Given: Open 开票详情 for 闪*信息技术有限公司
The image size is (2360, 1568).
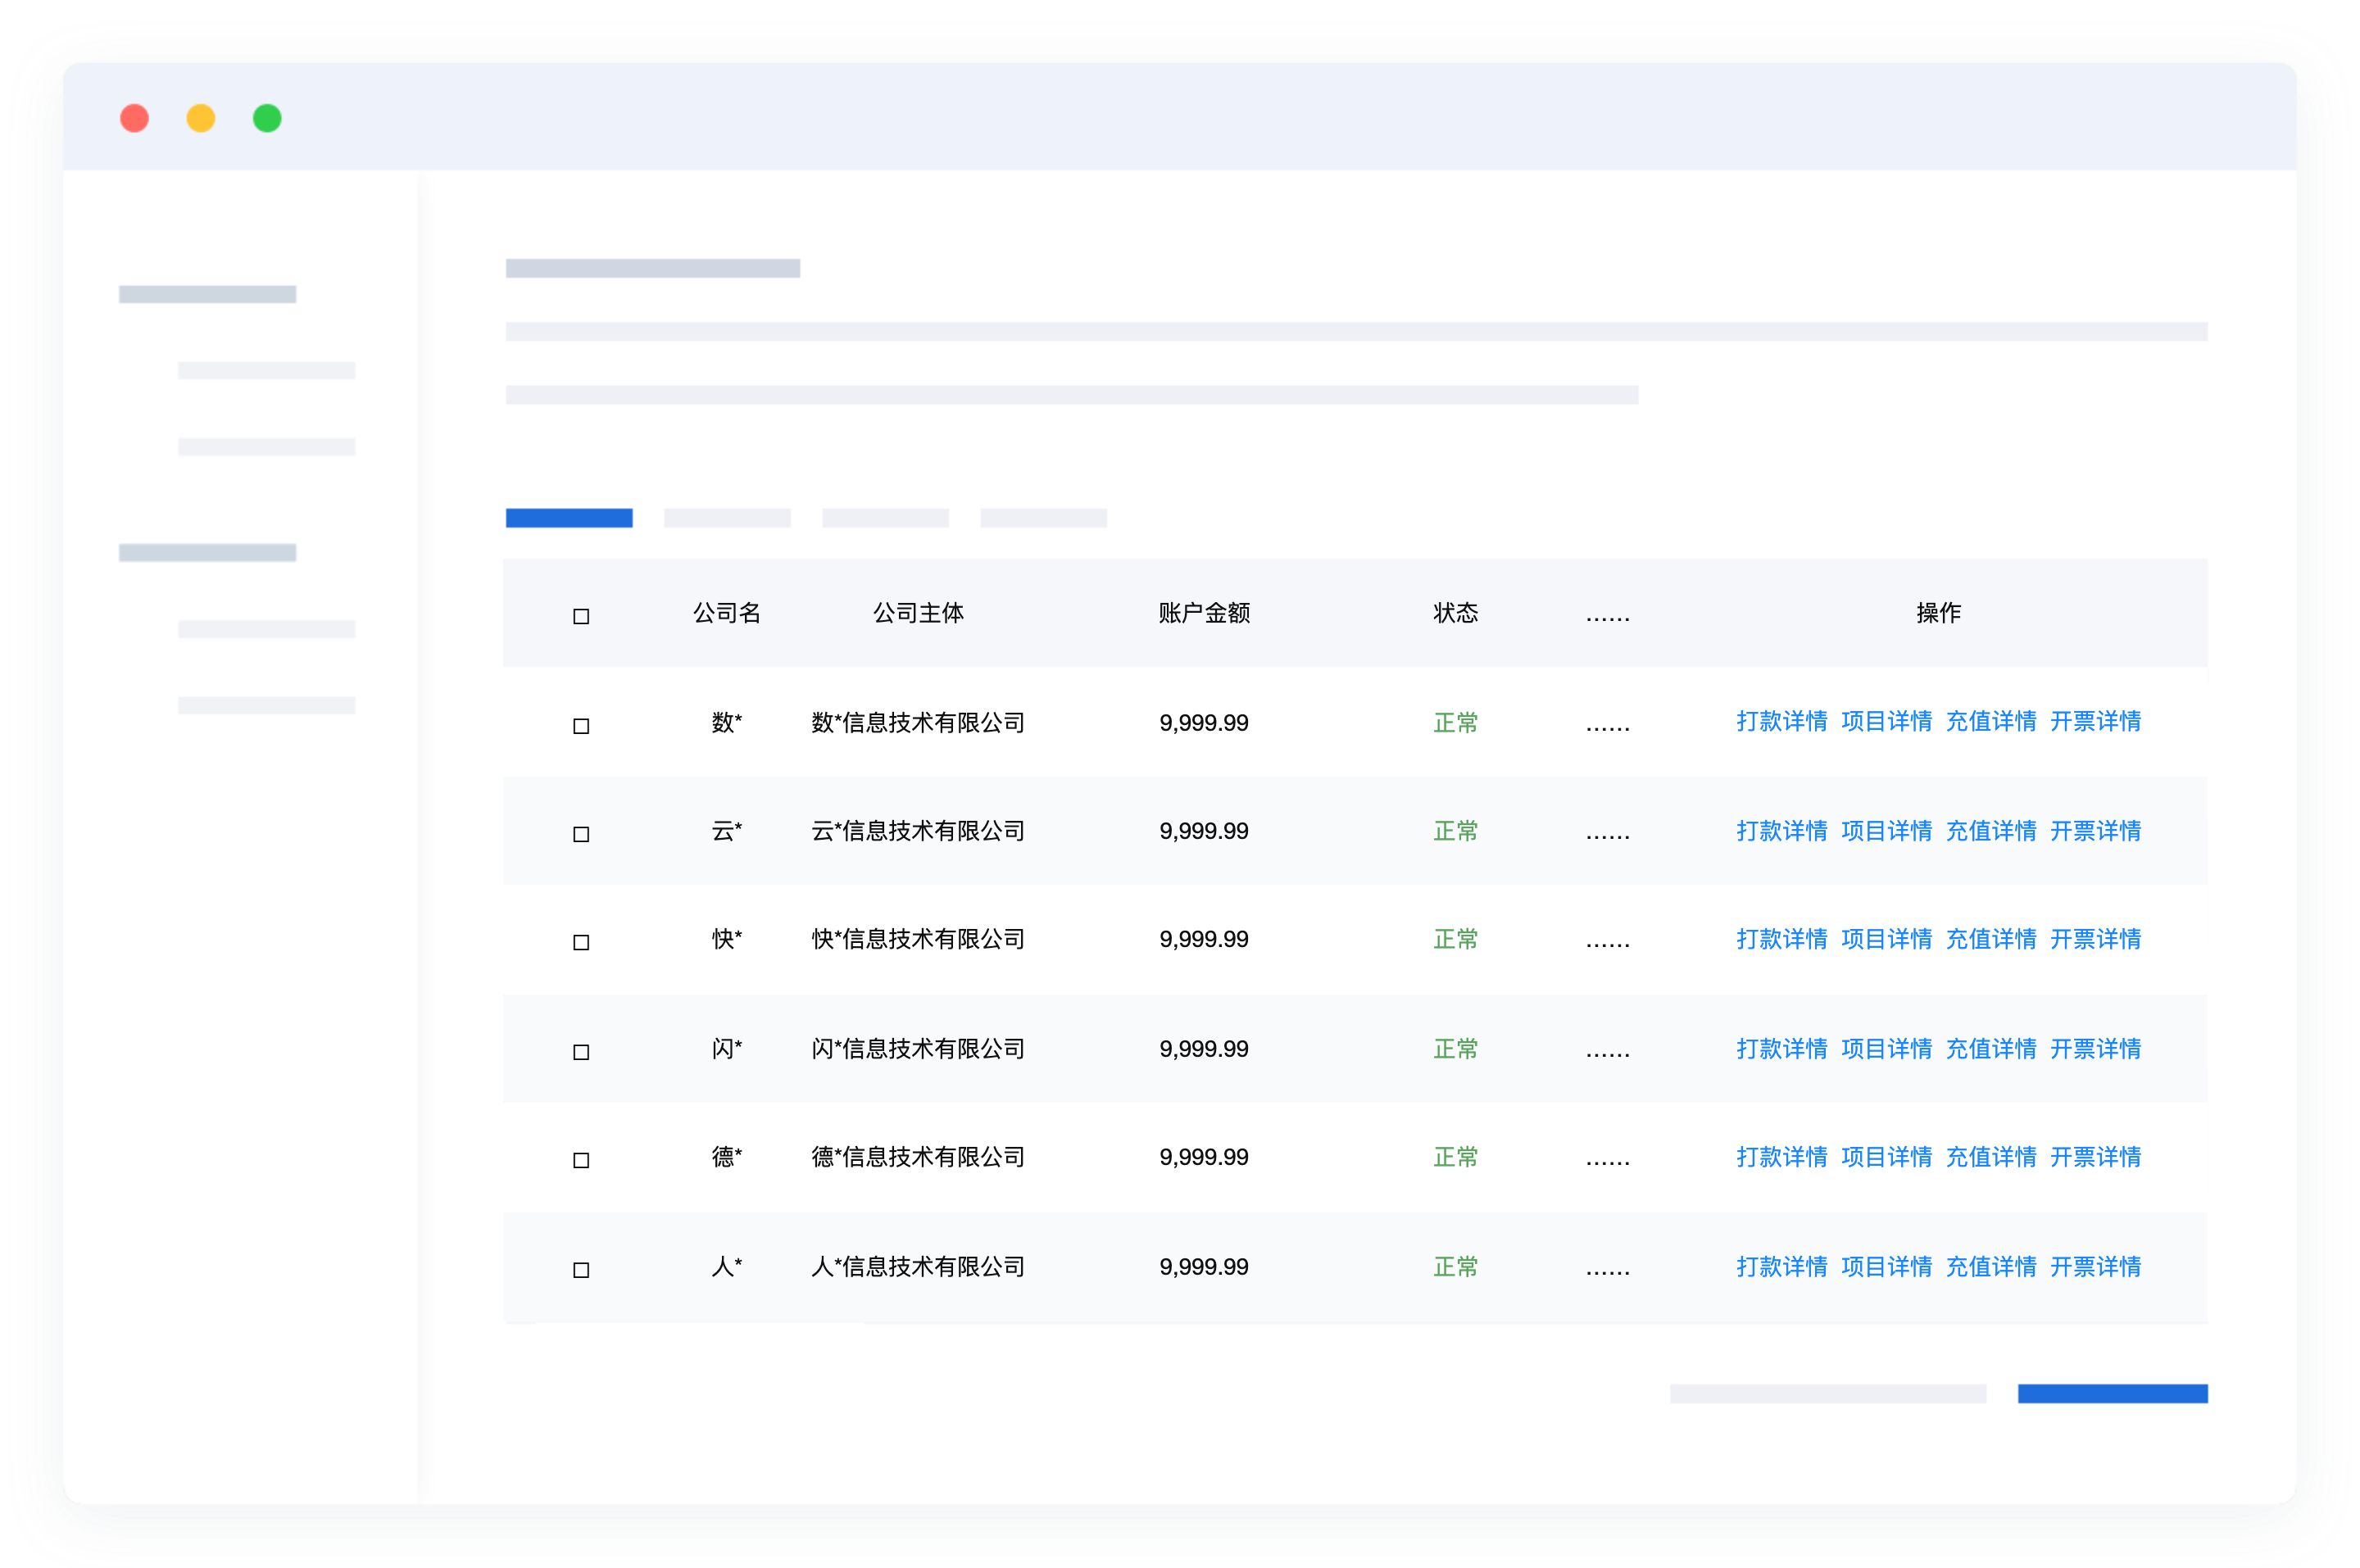Looking at the screenshot, I should 2095,1049.
